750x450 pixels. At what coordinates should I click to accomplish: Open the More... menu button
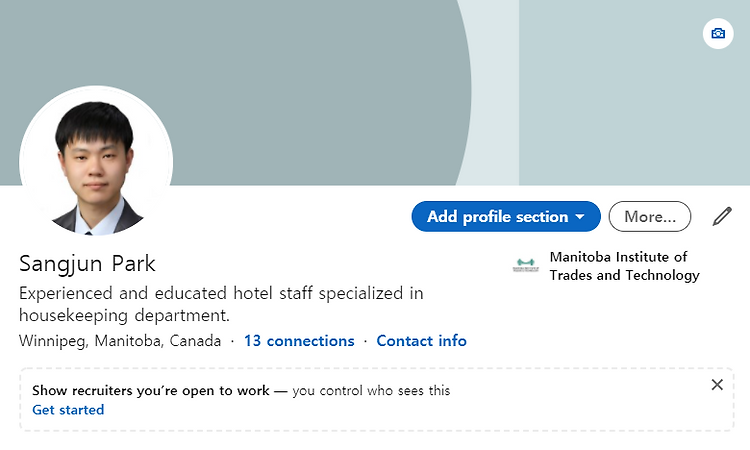pos(650,217)
